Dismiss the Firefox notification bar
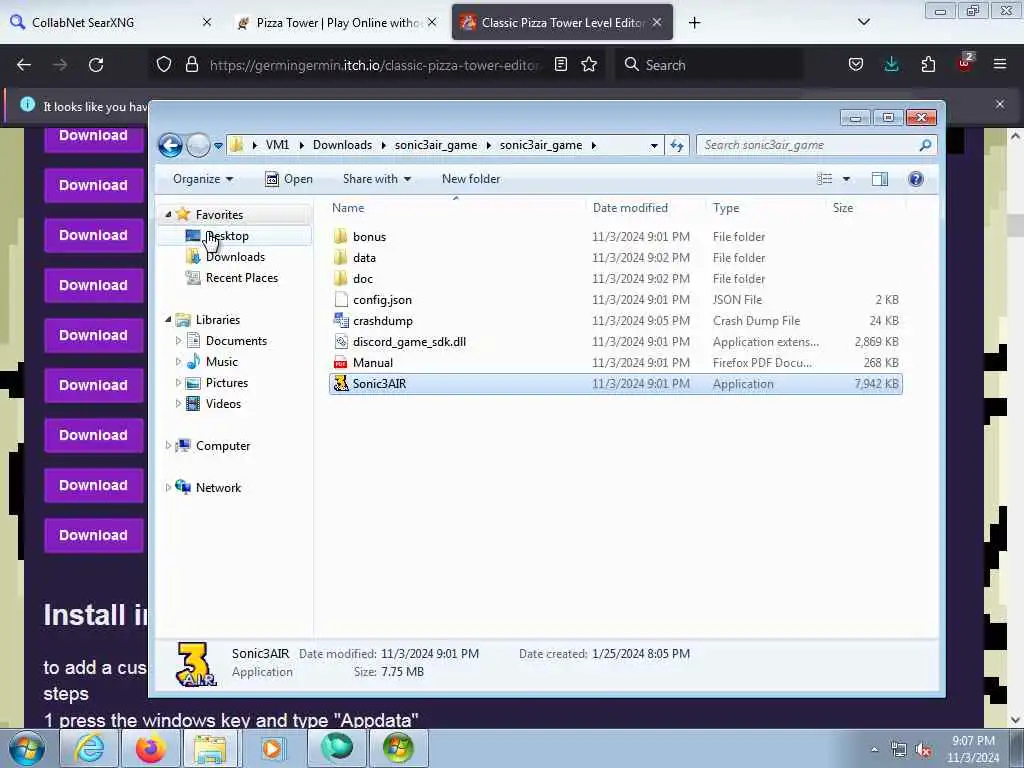 1000,104
